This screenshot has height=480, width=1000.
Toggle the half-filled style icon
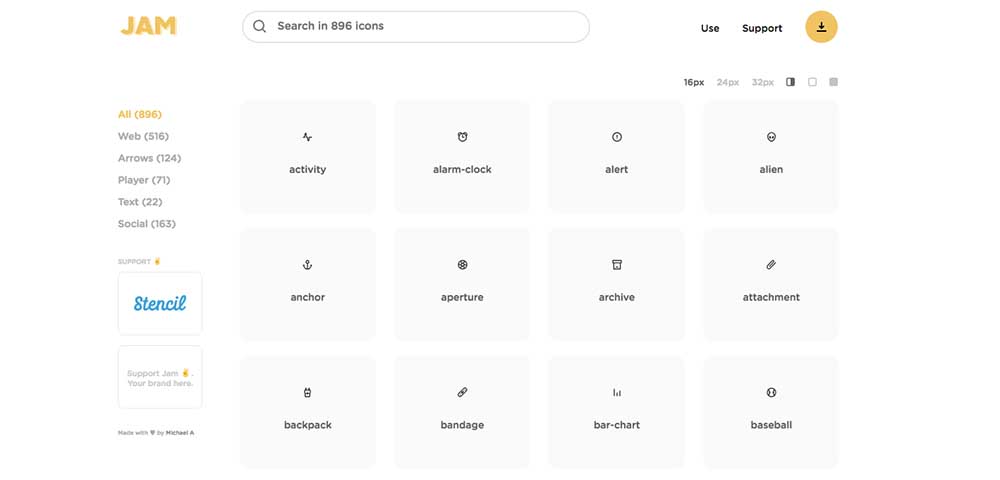(790, 82)
